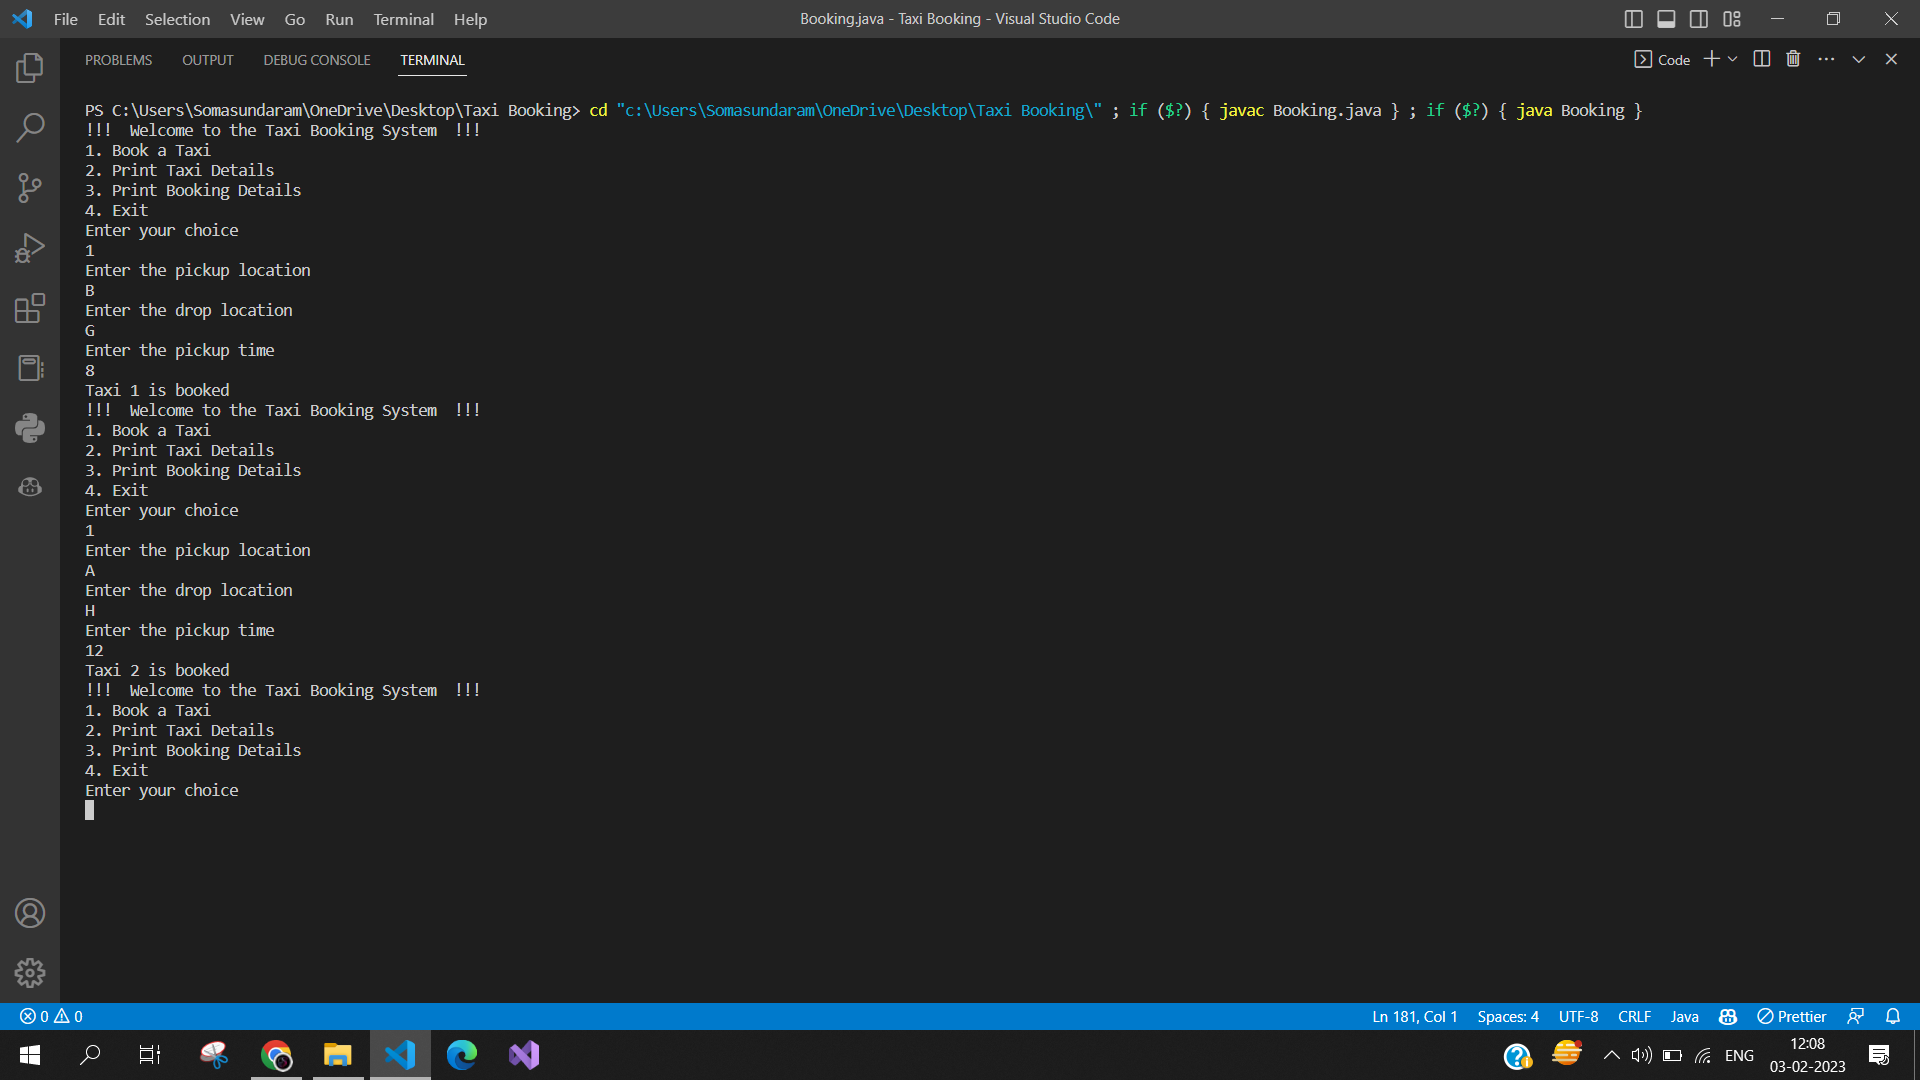Viewport: 1920px width, 1080px height.
Task: Open the File menu
Action: pyautogui.click(x=65, y=19)
